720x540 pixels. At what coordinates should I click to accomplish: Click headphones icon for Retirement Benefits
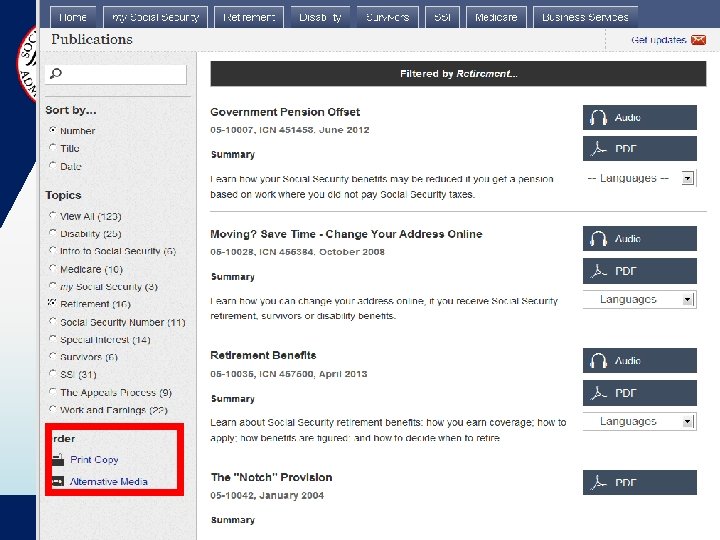coord(598,360)
